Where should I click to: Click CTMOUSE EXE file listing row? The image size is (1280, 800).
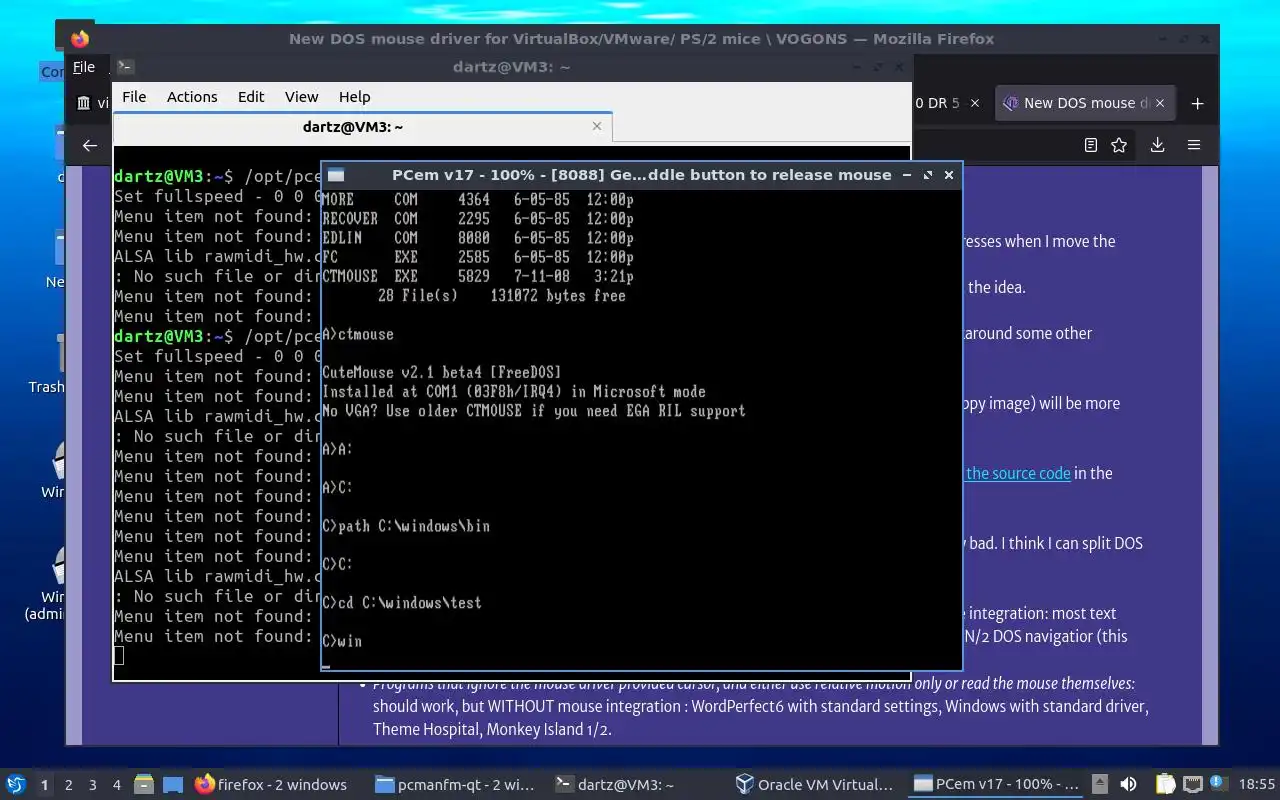coord(478,276)
